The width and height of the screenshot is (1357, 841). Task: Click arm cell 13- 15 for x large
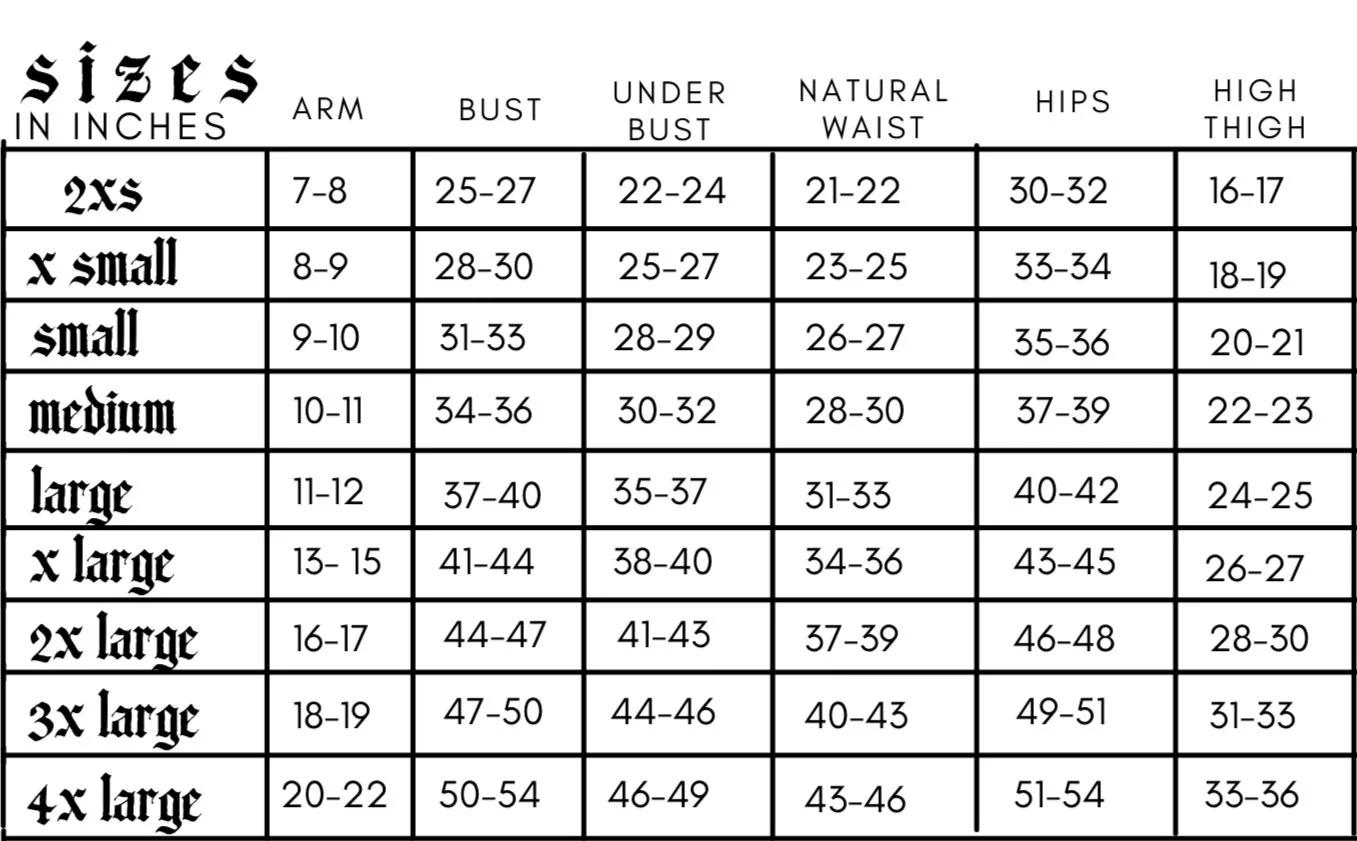point(337,562)
